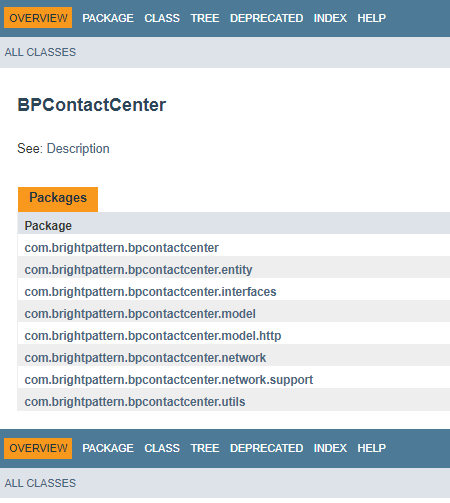Select the orange Packages tab
This screenshot has width=450, height=503.
tap(58, 199)
